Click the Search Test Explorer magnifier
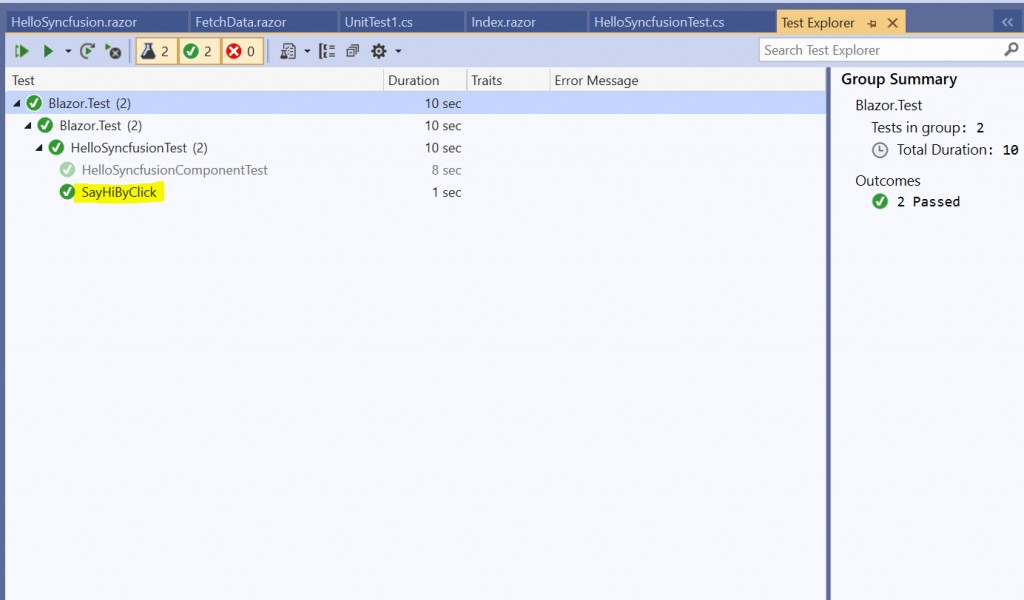Image resolution: width=1024 pixels, height=600 pixels. 1013,49
